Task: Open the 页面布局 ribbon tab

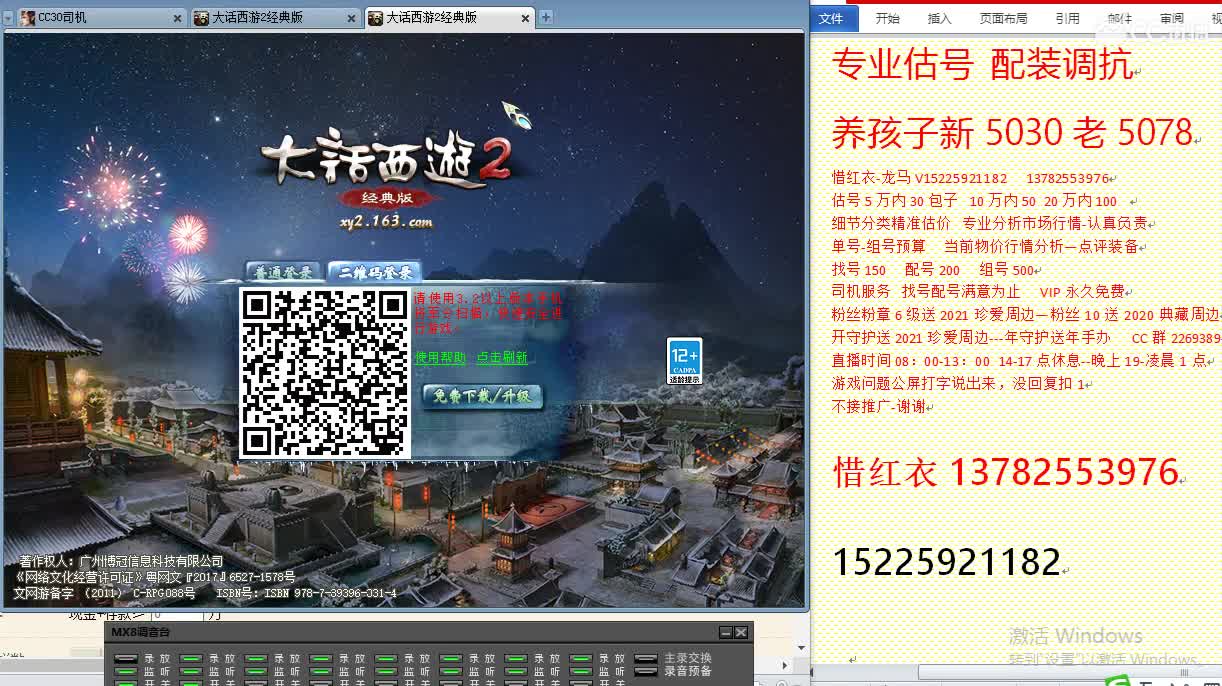Action: tap(1003, 18)
